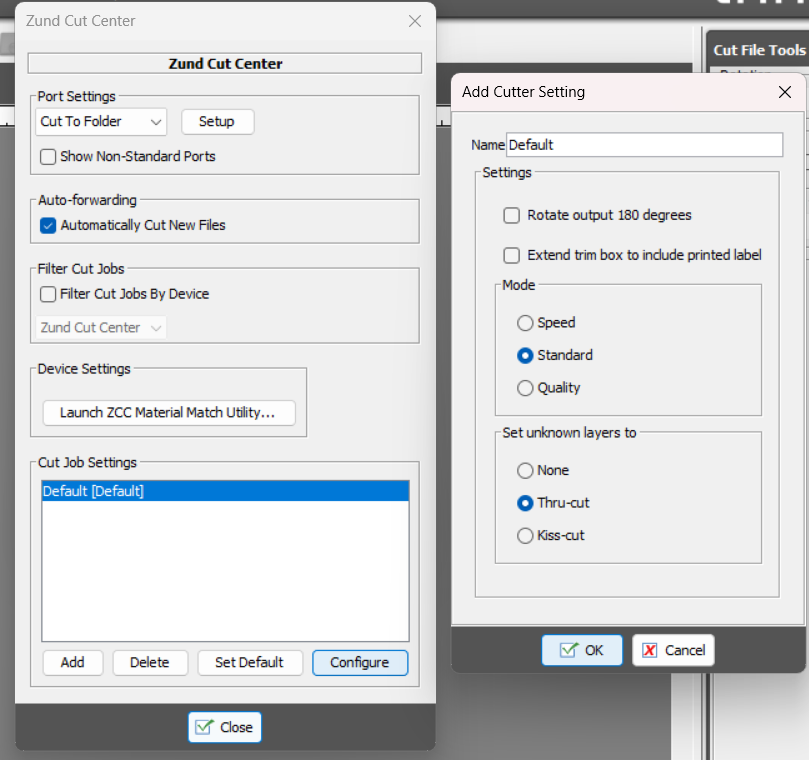This screenshot has width=809, height=760.
Task: Close Add Cutter Setting window with X
Action: click(785, 92)
